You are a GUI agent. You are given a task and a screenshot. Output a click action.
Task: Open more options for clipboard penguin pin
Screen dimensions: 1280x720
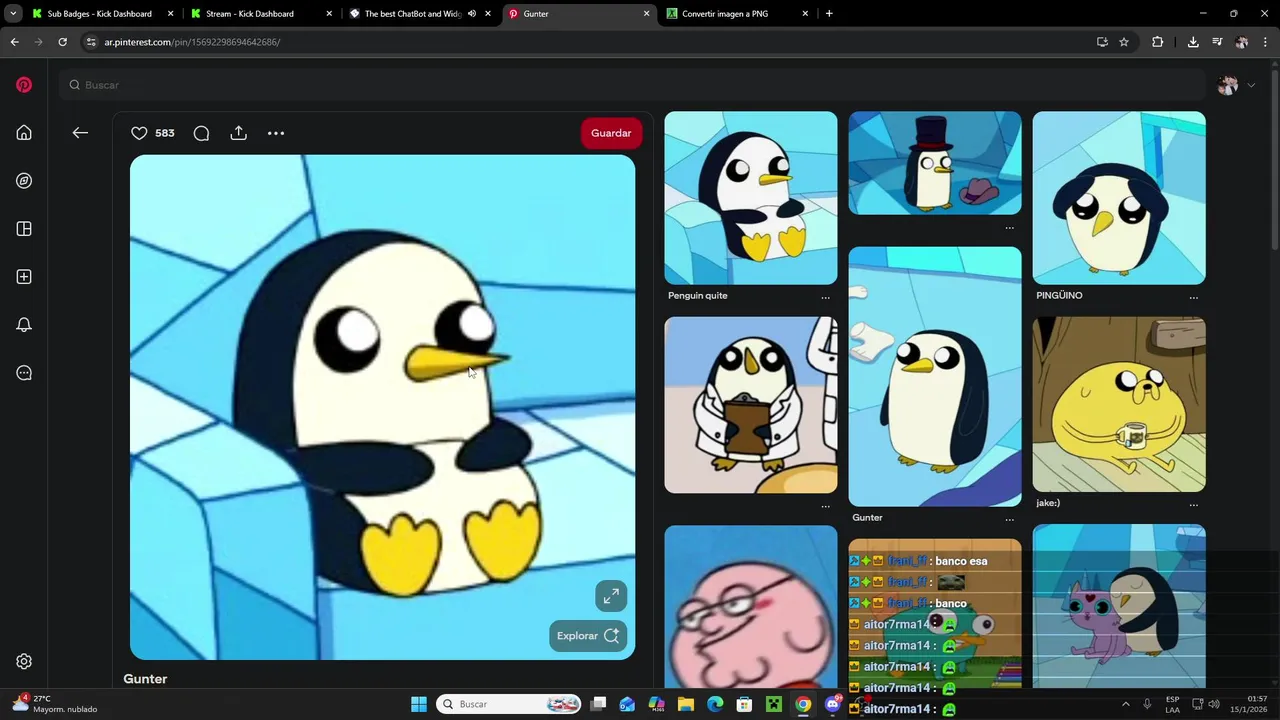pyautogui.click(x=825, y=506)
